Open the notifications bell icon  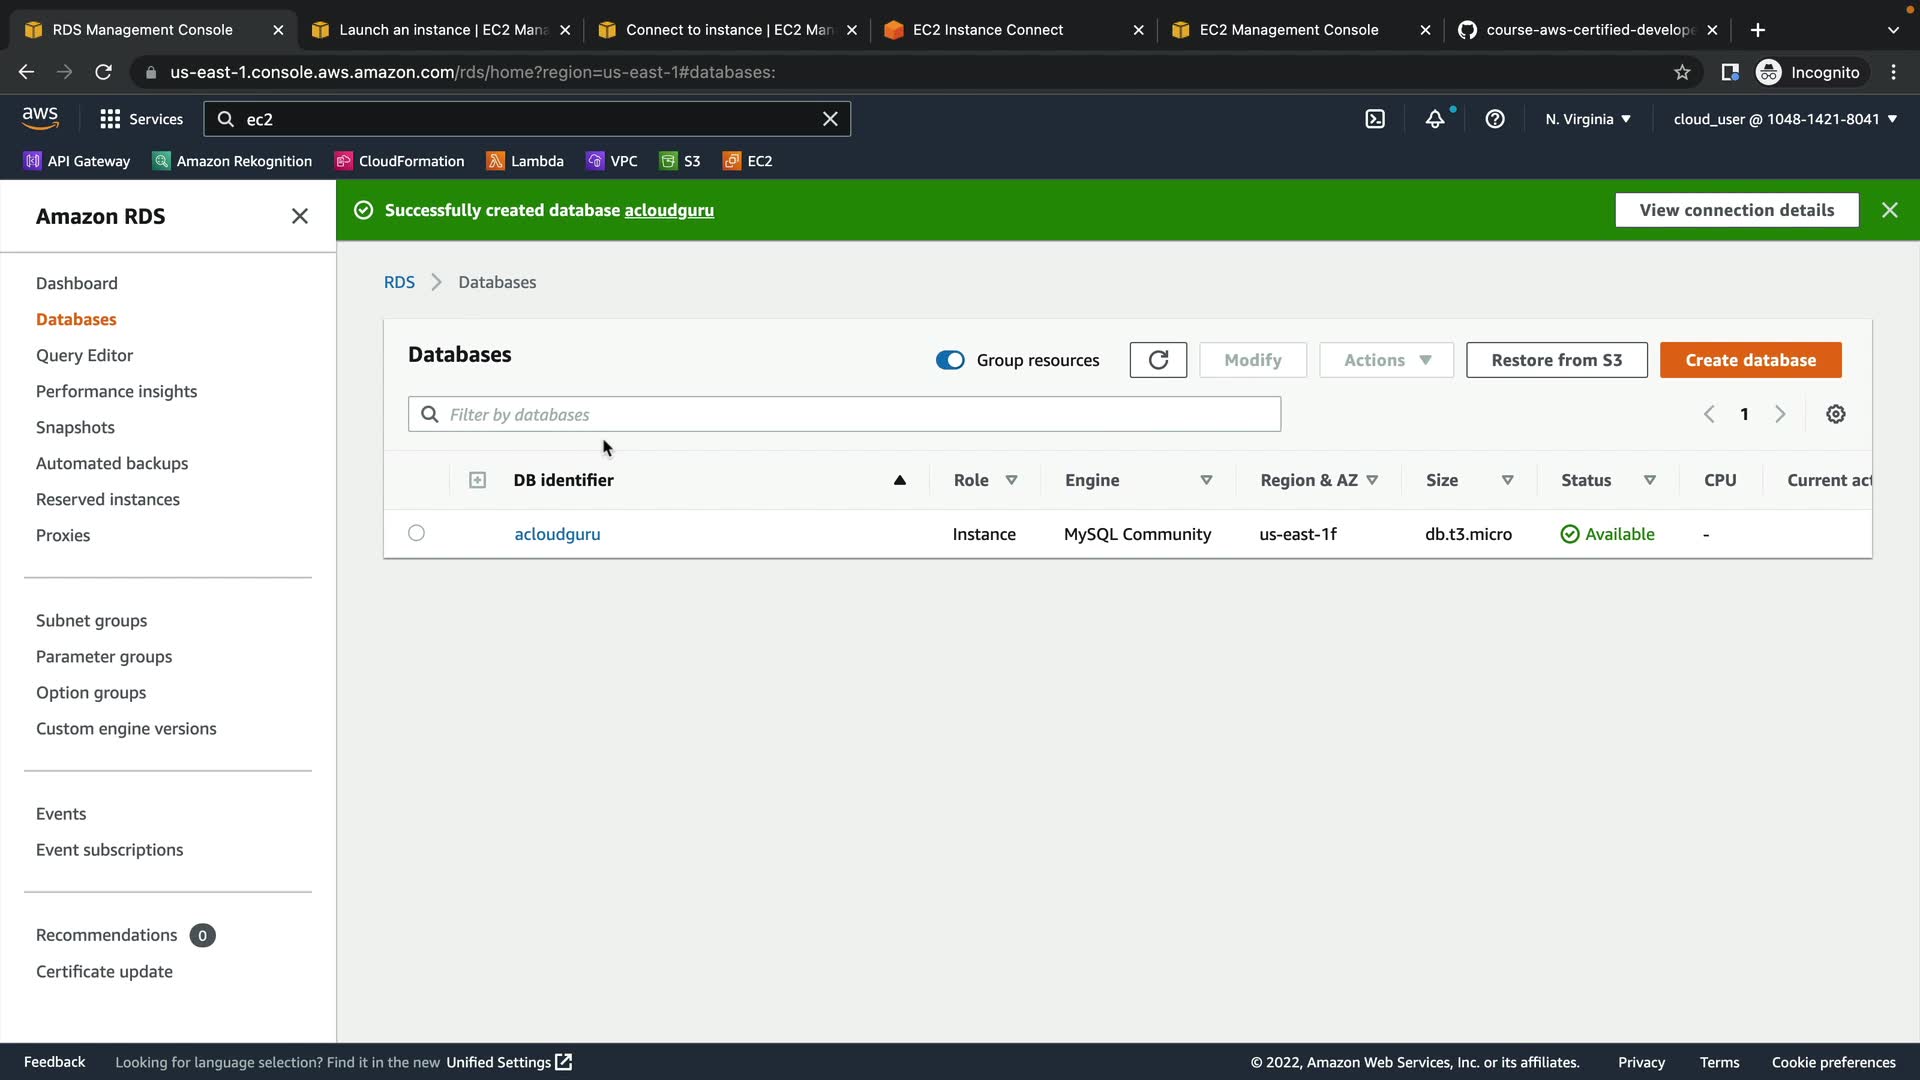pos(1435,119)
